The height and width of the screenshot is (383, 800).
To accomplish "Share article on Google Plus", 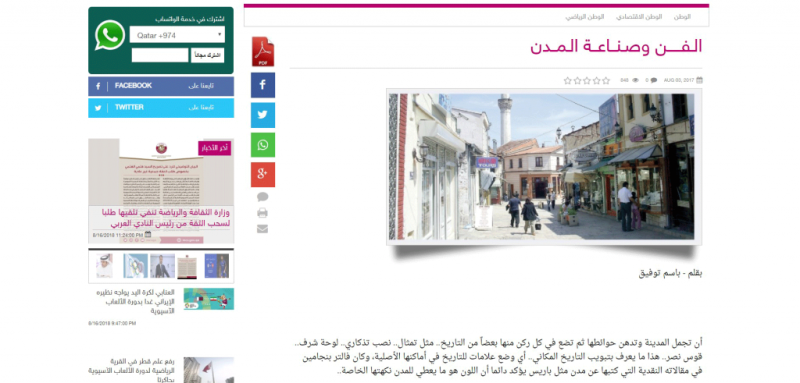I will tap(263, 174).
